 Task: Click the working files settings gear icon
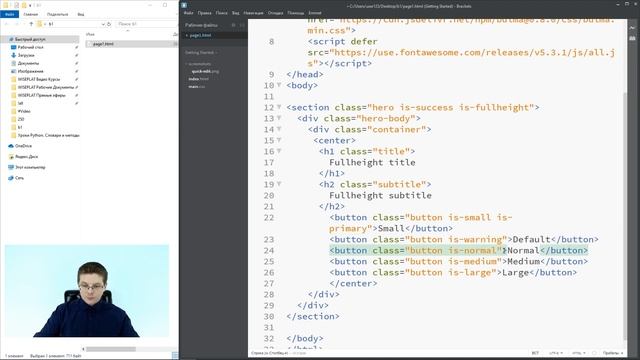coord(233,25)
